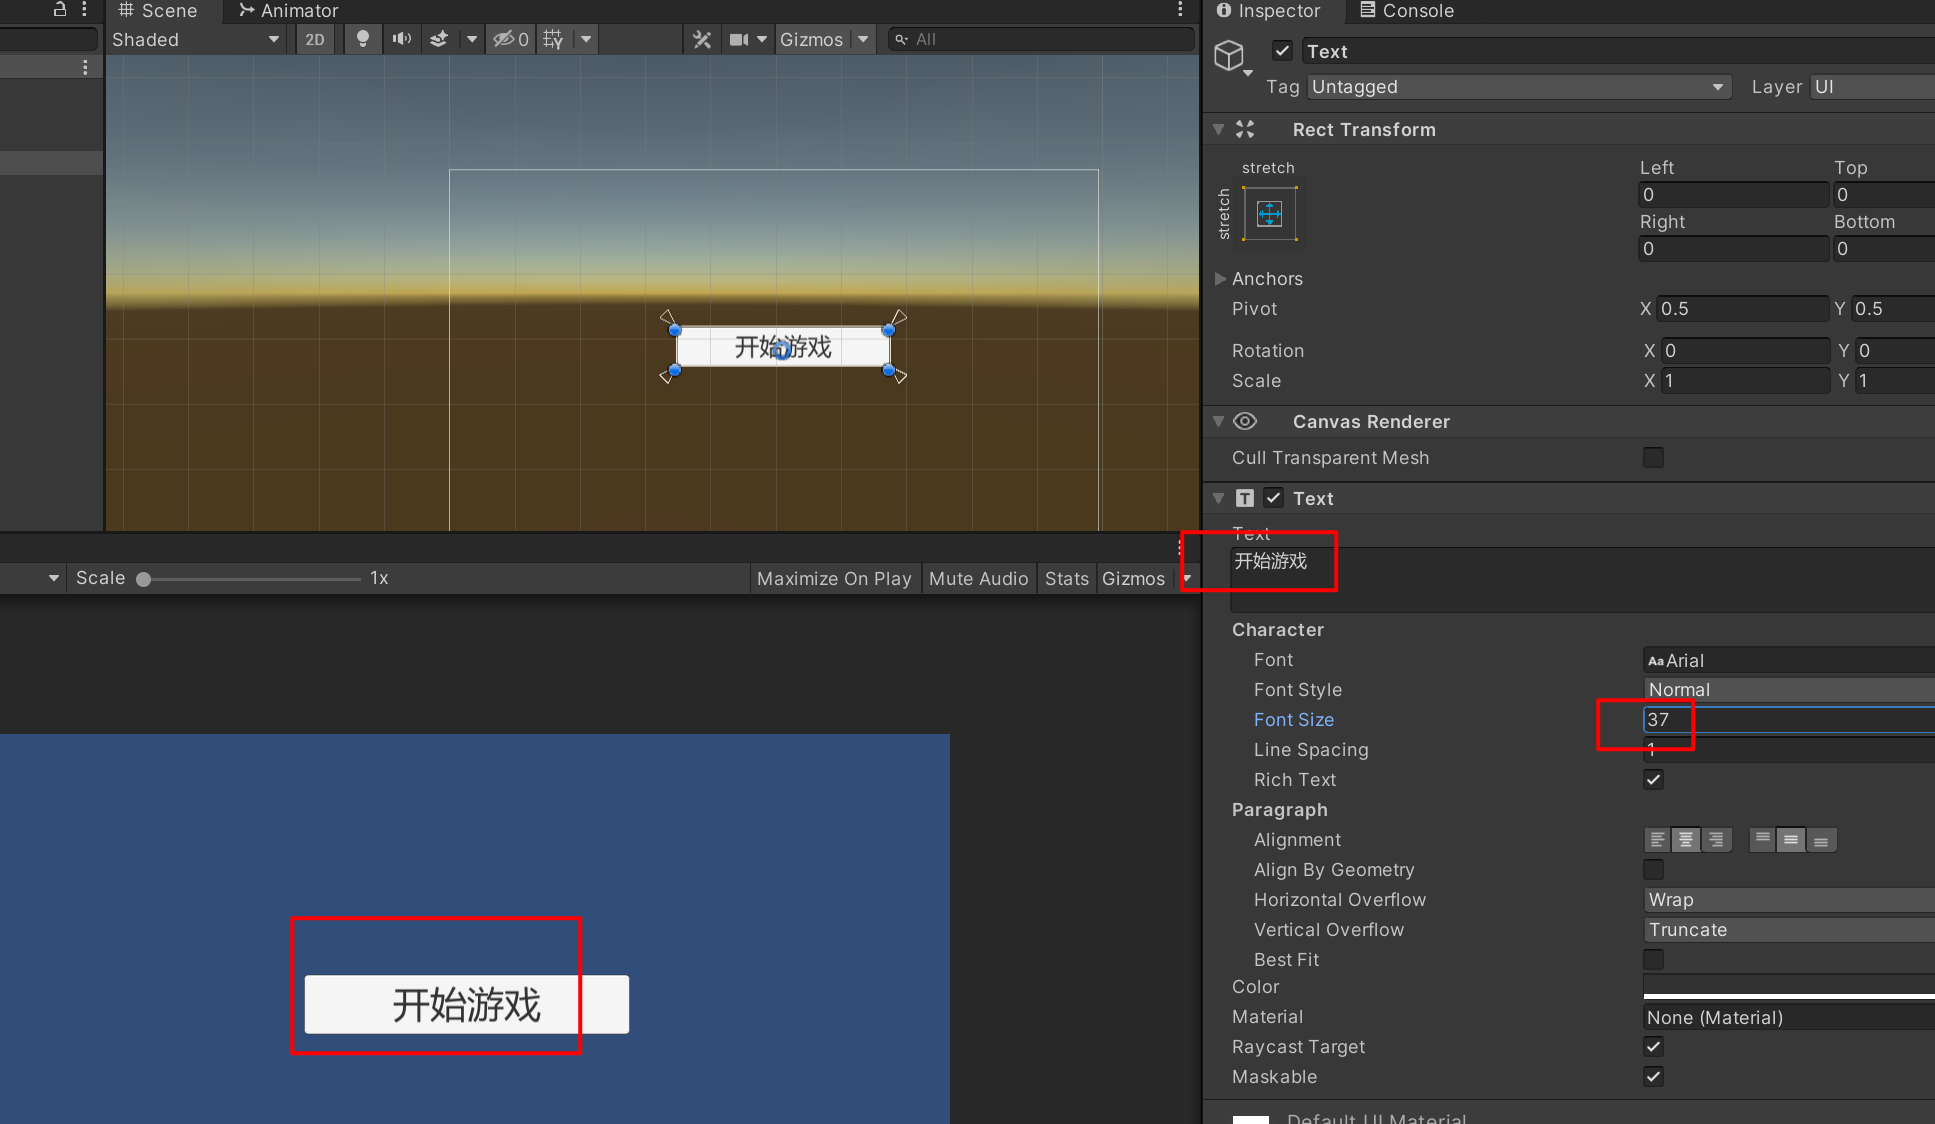This screenshot has width=1935, height=1124.
Task: Open the Layer dropdown UI
Action: click(1873, 87)
